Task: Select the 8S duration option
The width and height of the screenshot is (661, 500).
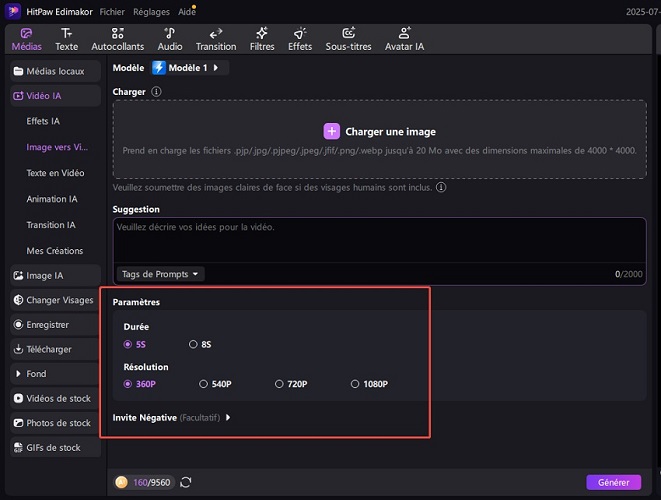Action: pyautogui.click(x=200, y=344)
